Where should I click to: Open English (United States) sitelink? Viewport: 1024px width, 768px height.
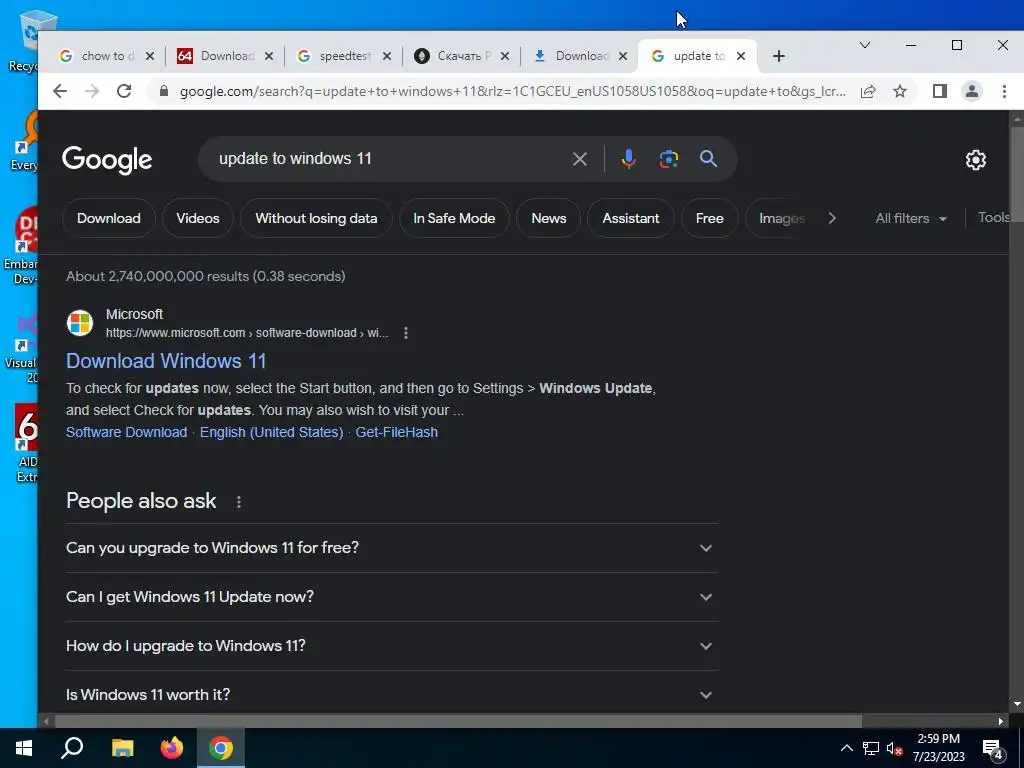(x=272, y=432)
